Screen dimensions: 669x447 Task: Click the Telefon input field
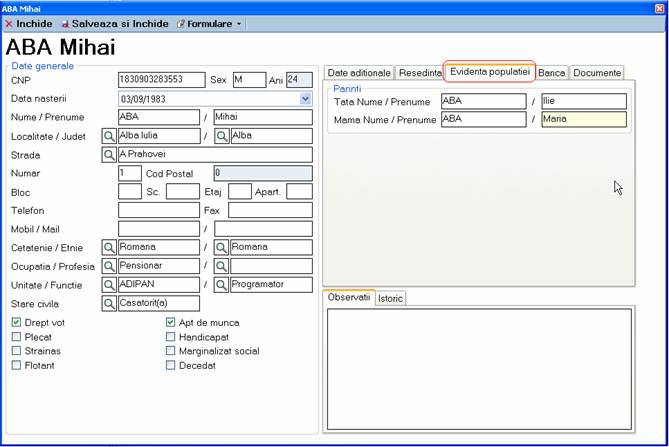[x=158, y=210]
